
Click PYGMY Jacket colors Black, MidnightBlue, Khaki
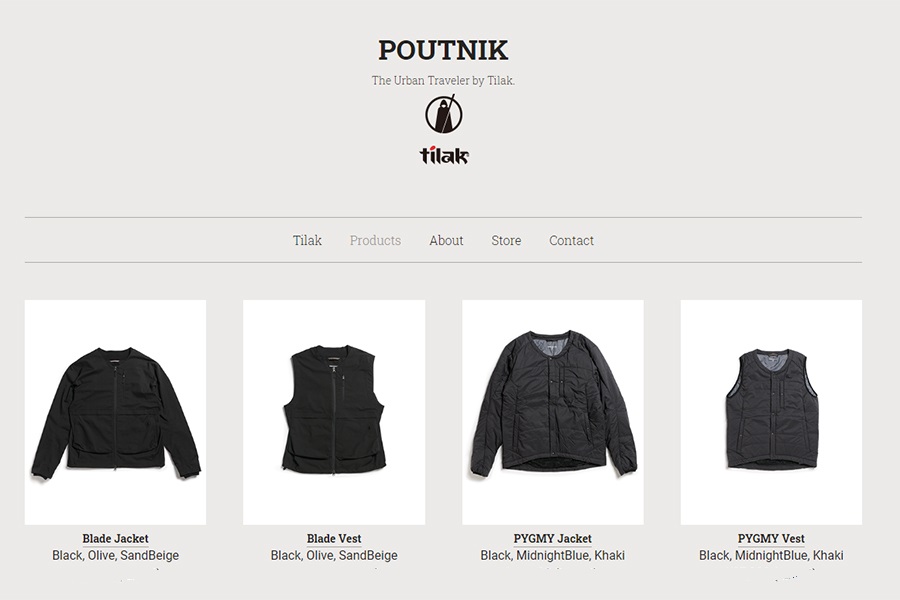[553, 555]
